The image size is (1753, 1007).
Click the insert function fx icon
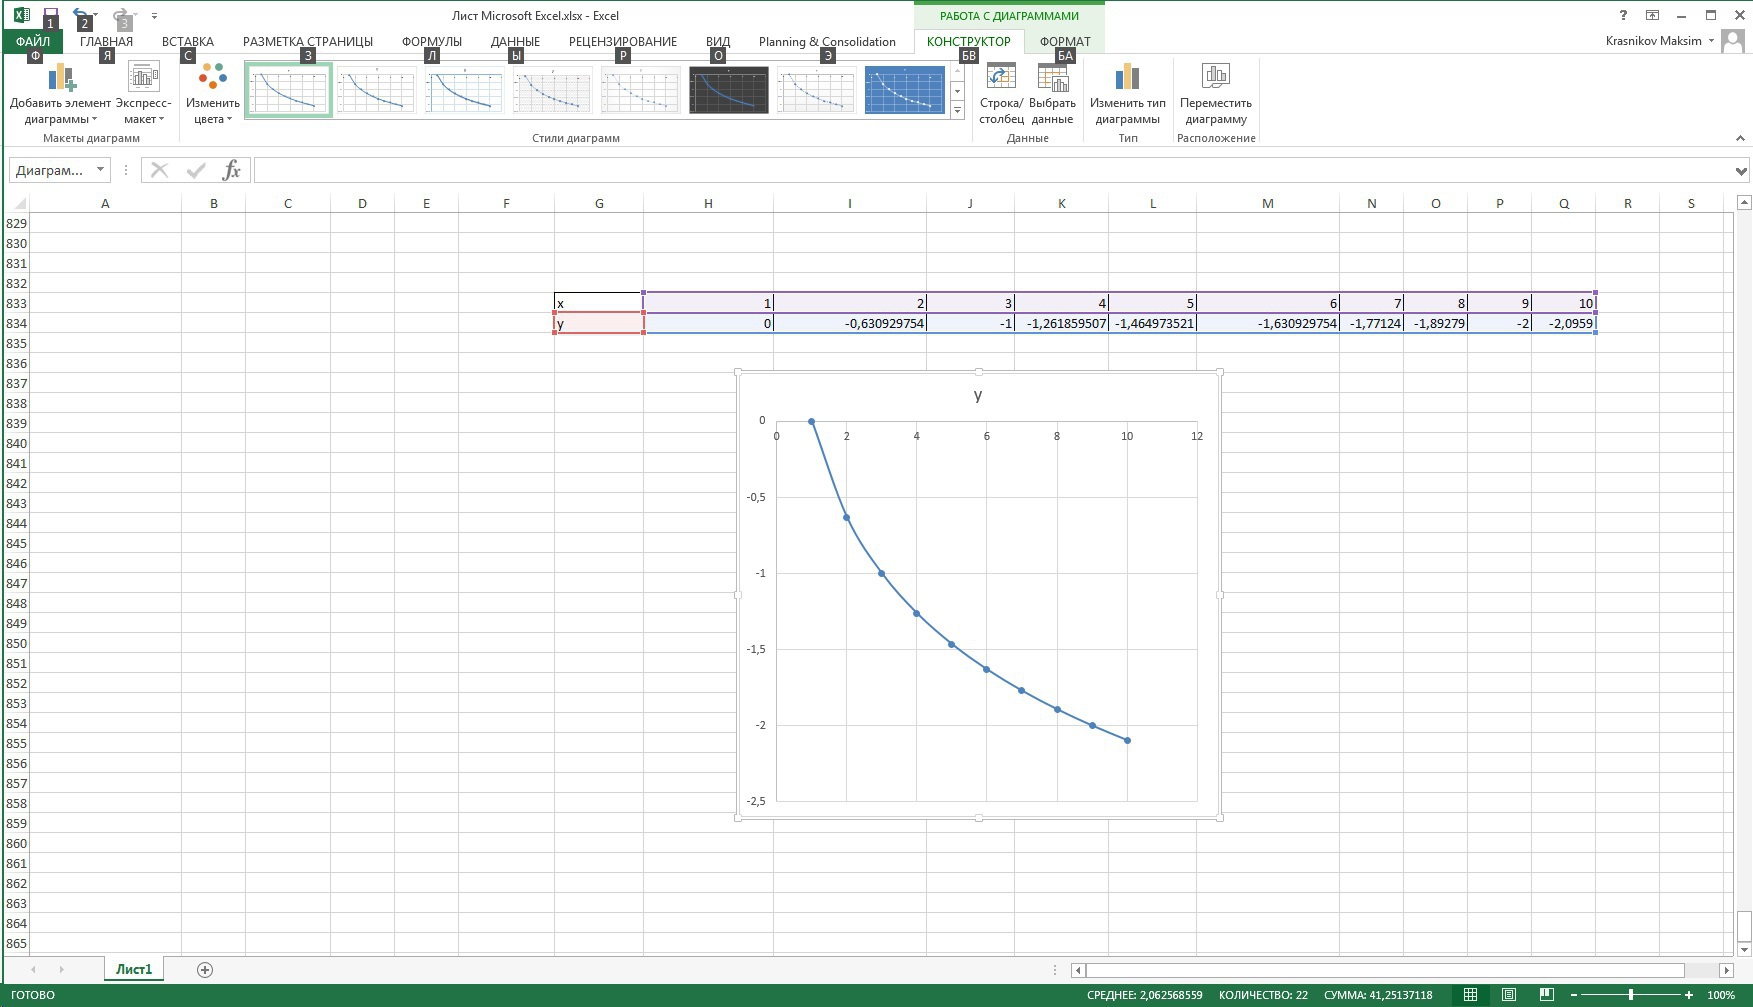(231, 170)
